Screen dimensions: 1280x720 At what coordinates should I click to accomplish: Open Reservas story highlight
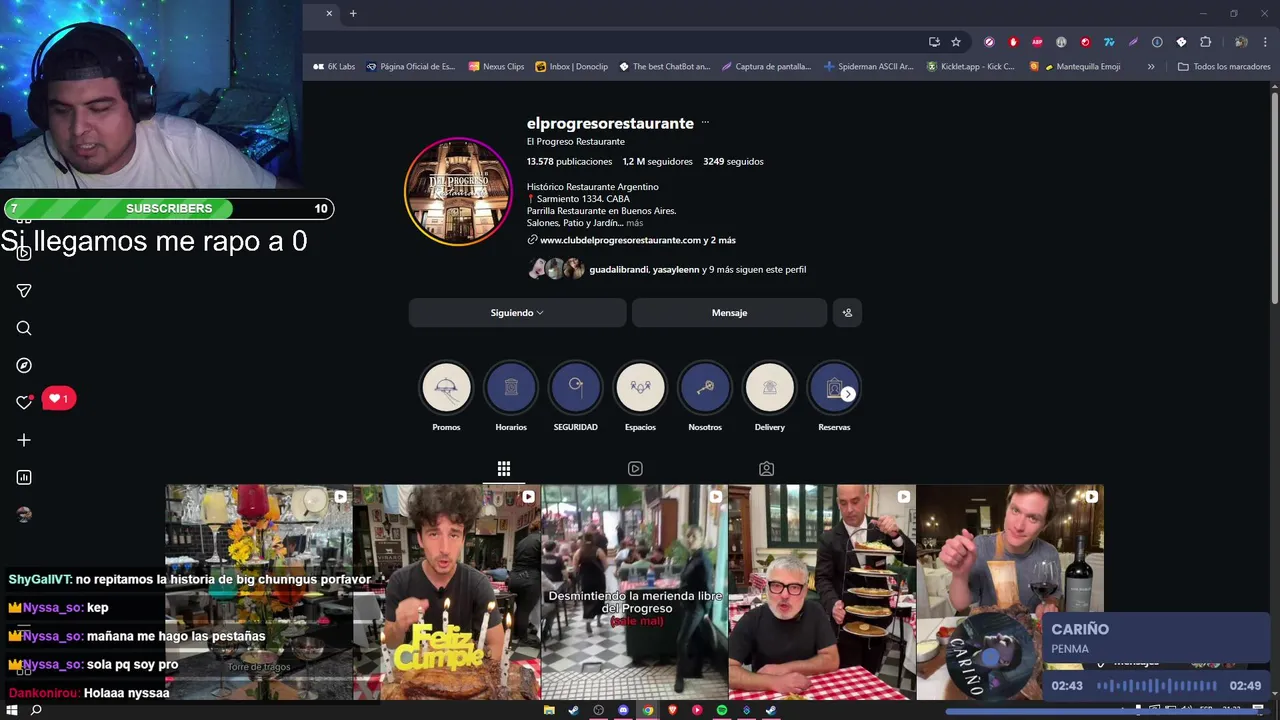click(832, 388)
